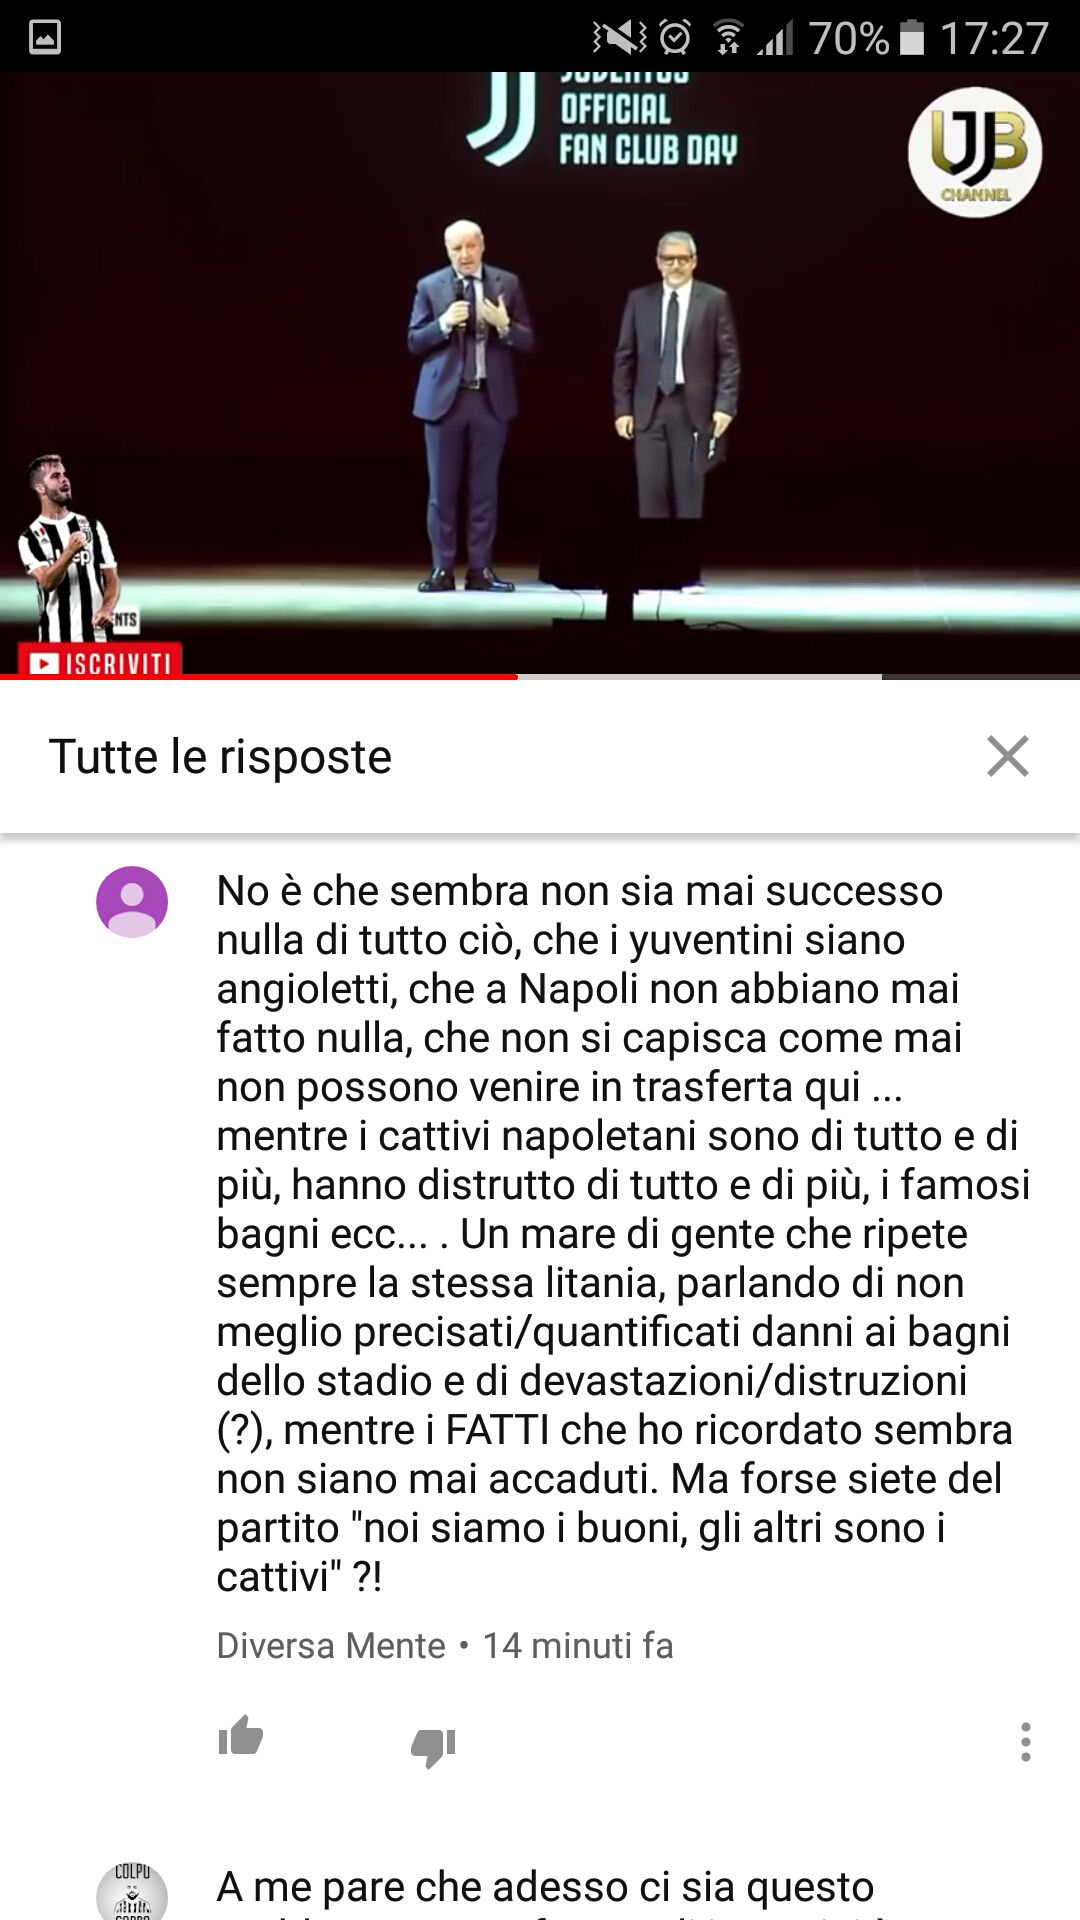Screen dimensions: 1080x1920
Task: Tap the alarm clock status icon
Action: [x=675, y=38]
